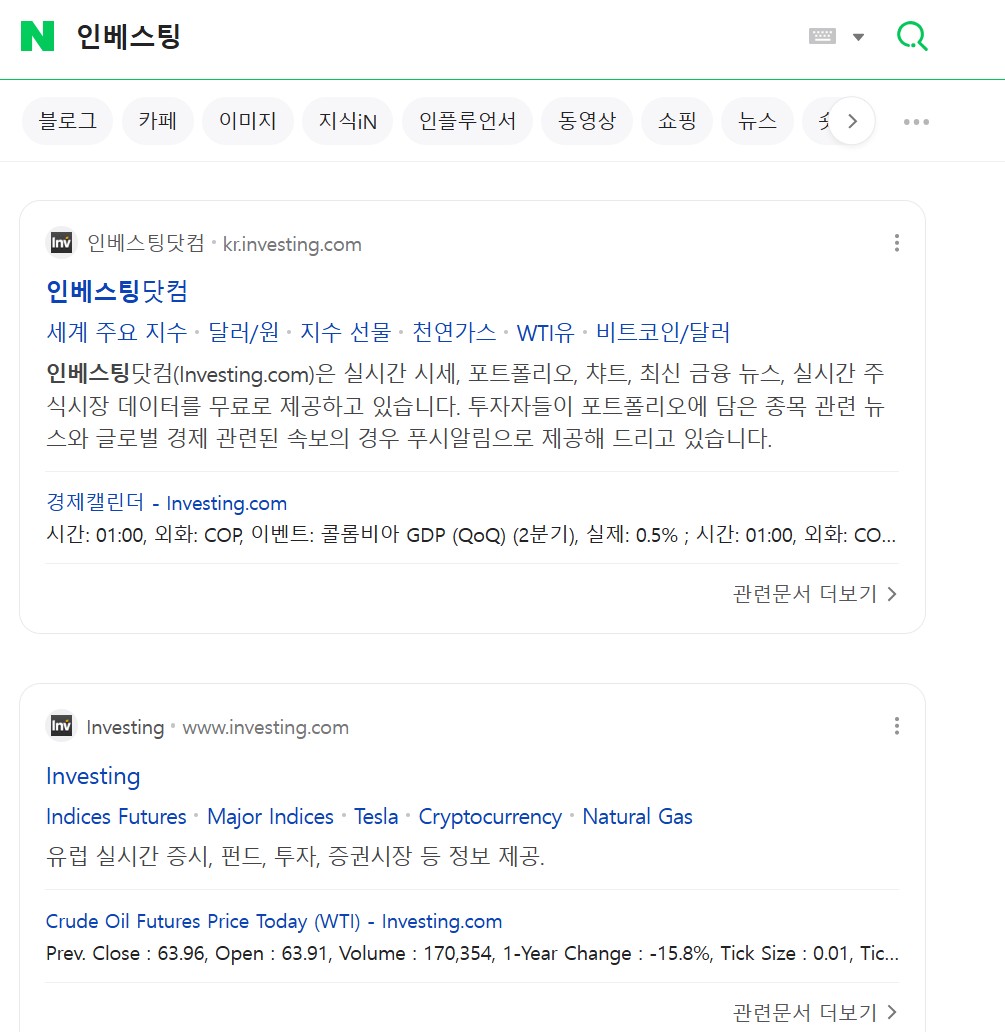
Task: Click 관련문서 더보기 under Investing result
Action: click(x=815, y=1012)
